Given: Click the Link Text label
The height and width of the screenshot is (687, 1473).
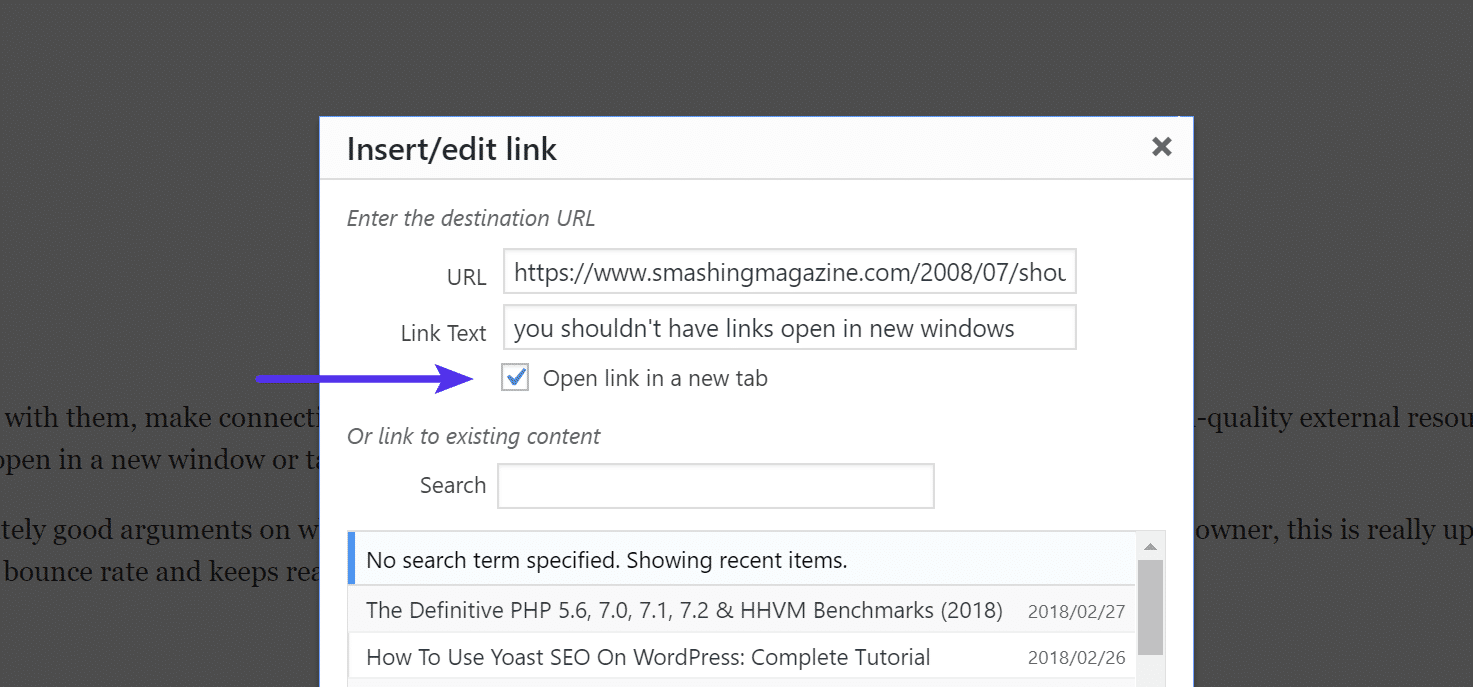Looking at the screenshot, I should (x=443, y=333).
